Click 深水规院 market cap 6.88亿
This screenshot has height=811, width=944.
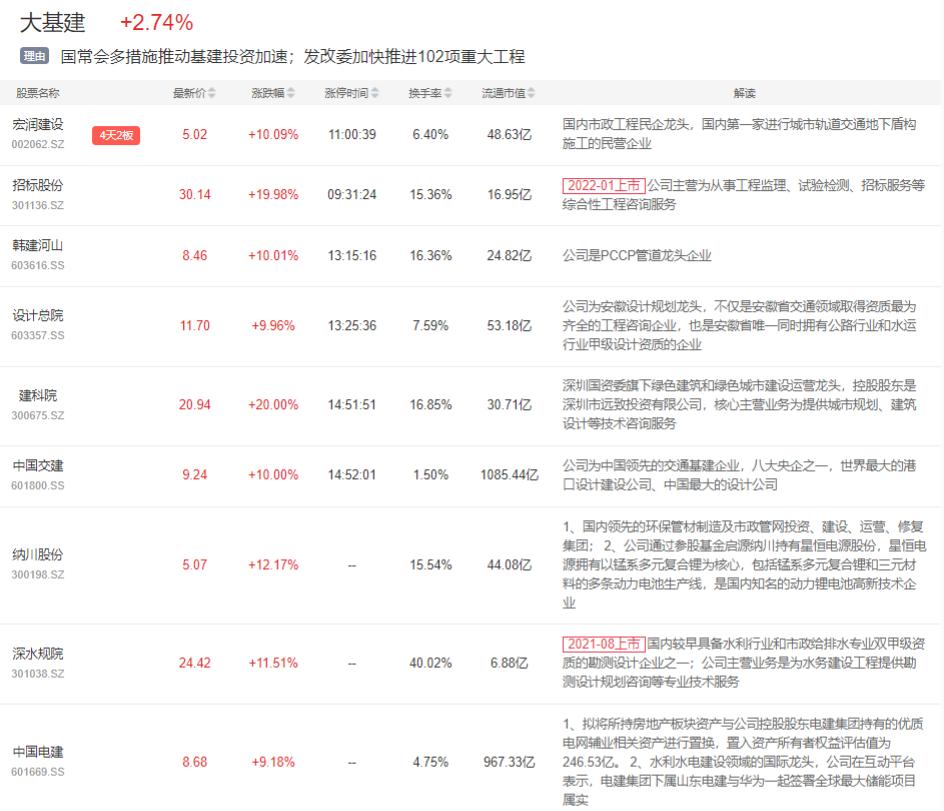coord(509,663)
